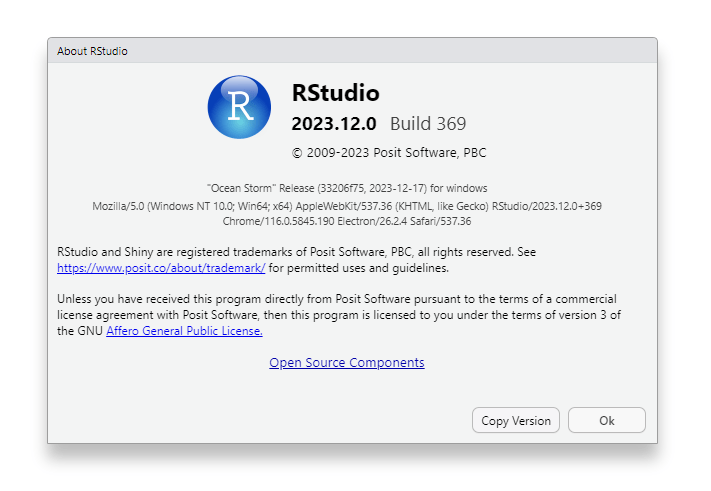Viewport: 711px width, 491px height.
Task: Open the Affero General Public License link
Action: pos(184,331)
